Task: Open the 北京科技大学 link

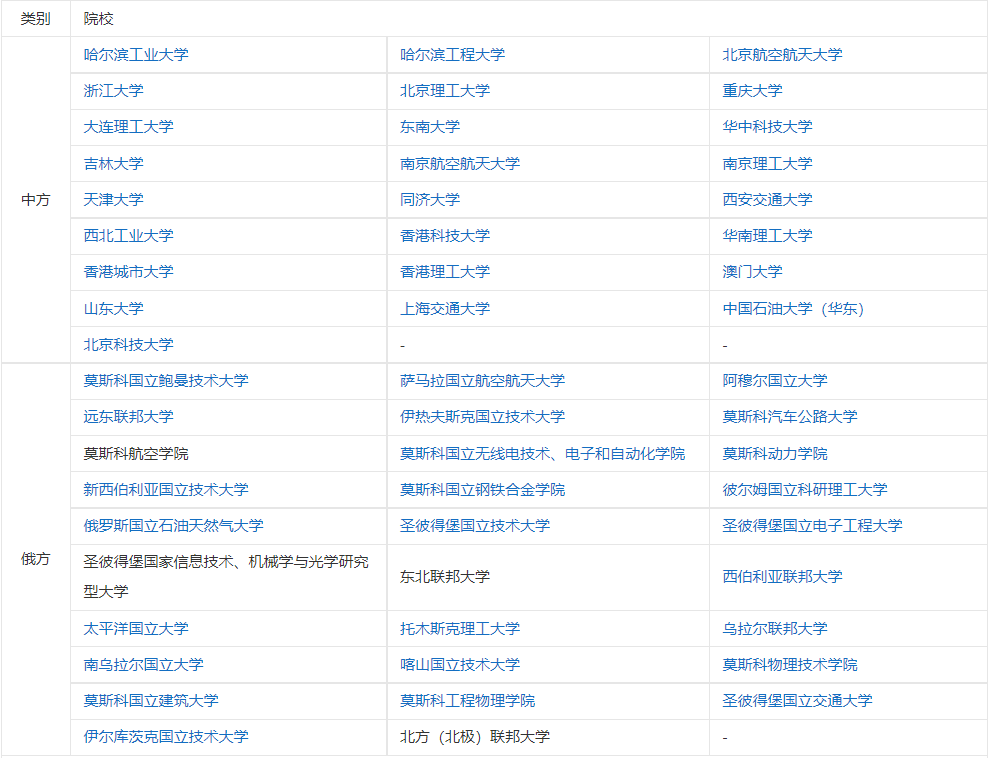Action: (x=128, y=345)
